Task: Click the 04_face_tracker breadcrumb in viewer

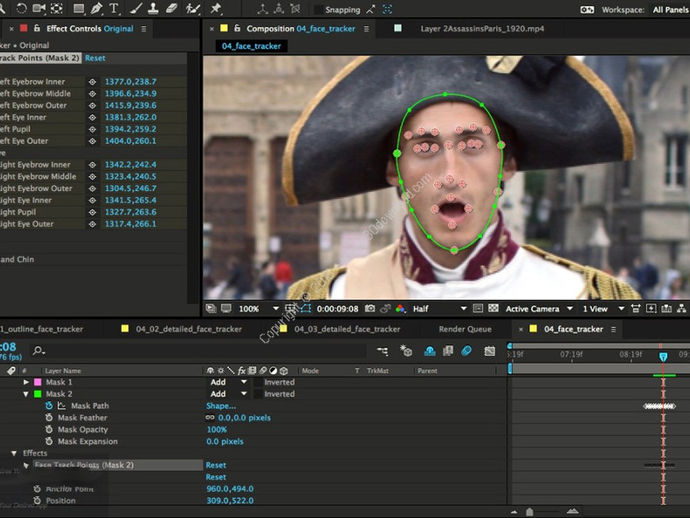Action: [251, 46]
